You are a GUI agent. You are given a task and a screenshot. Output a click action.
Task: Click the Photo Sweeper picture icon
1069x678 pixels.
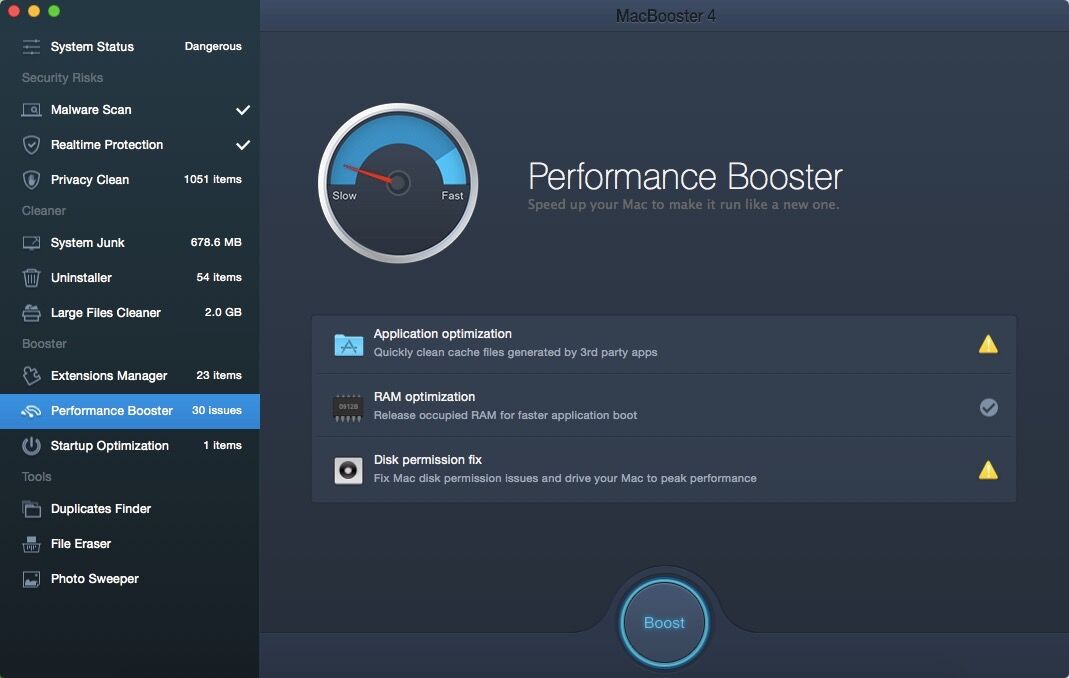[x=31, y=579]
